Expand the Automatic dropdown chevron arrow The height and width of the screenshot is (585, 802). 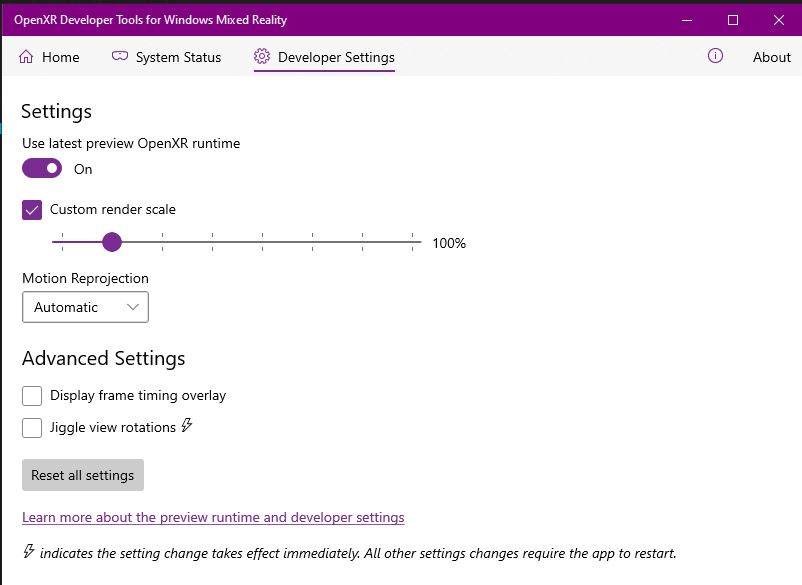[x=133, y=307]
